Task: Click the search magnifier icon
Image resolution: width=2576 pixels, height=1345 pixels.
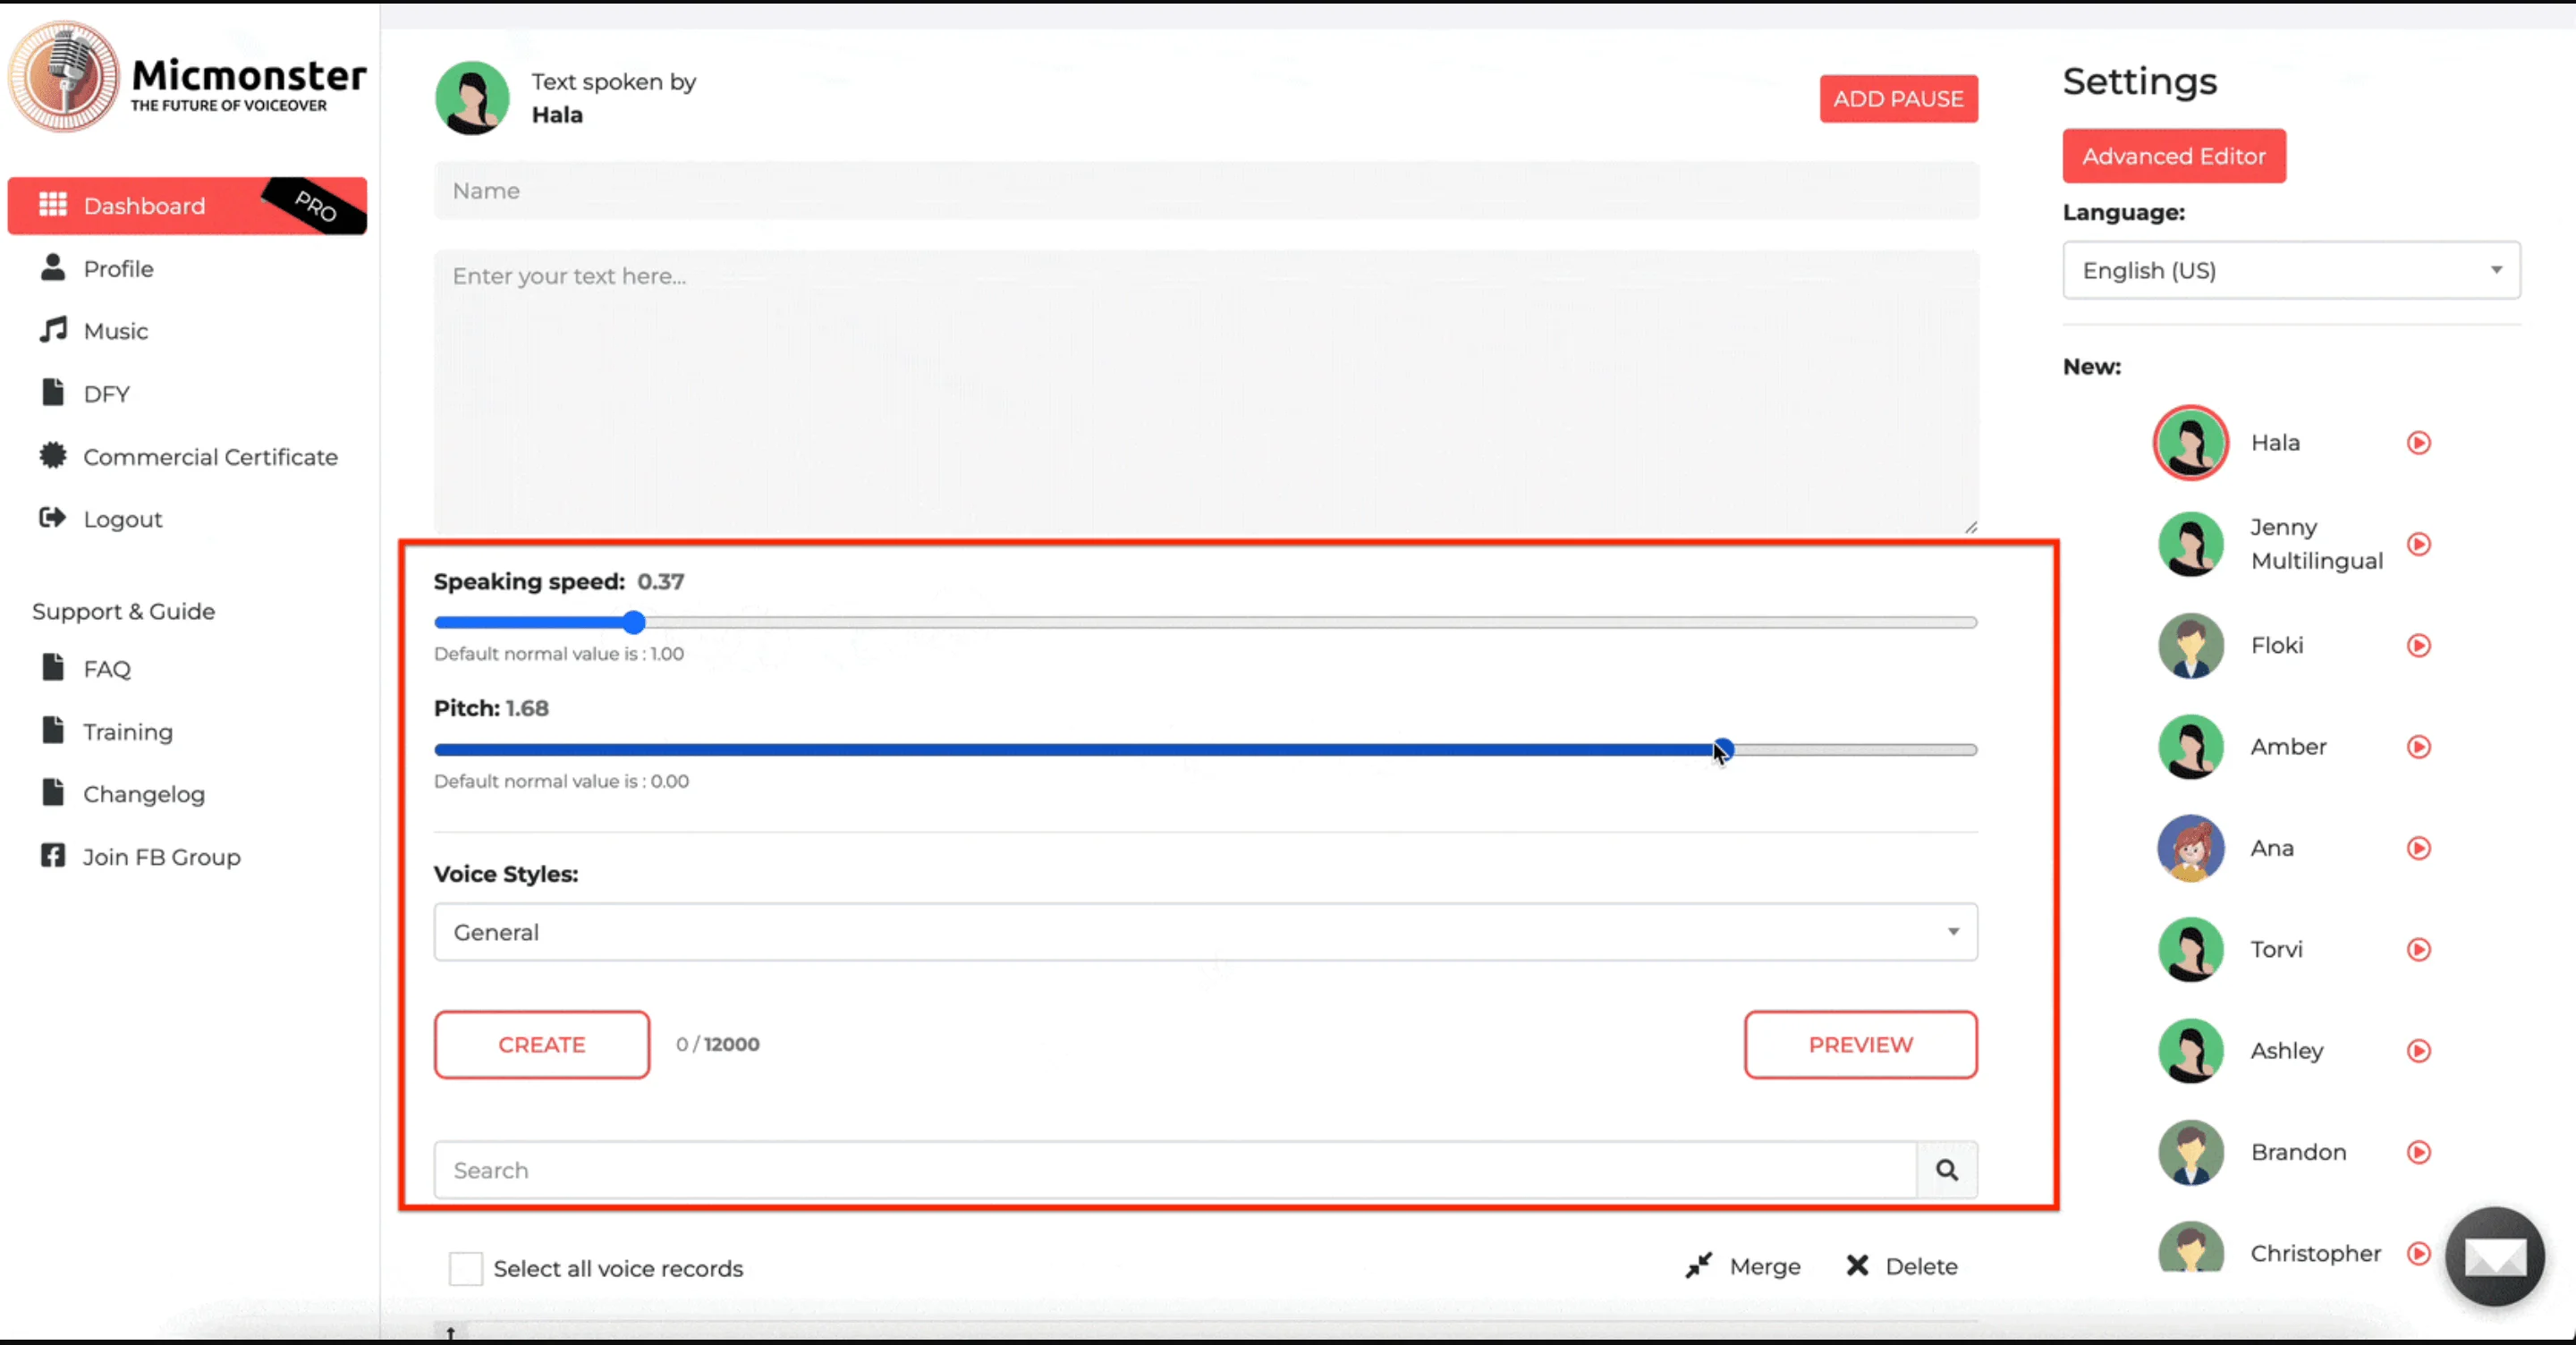Action: click(1946, 1170)
